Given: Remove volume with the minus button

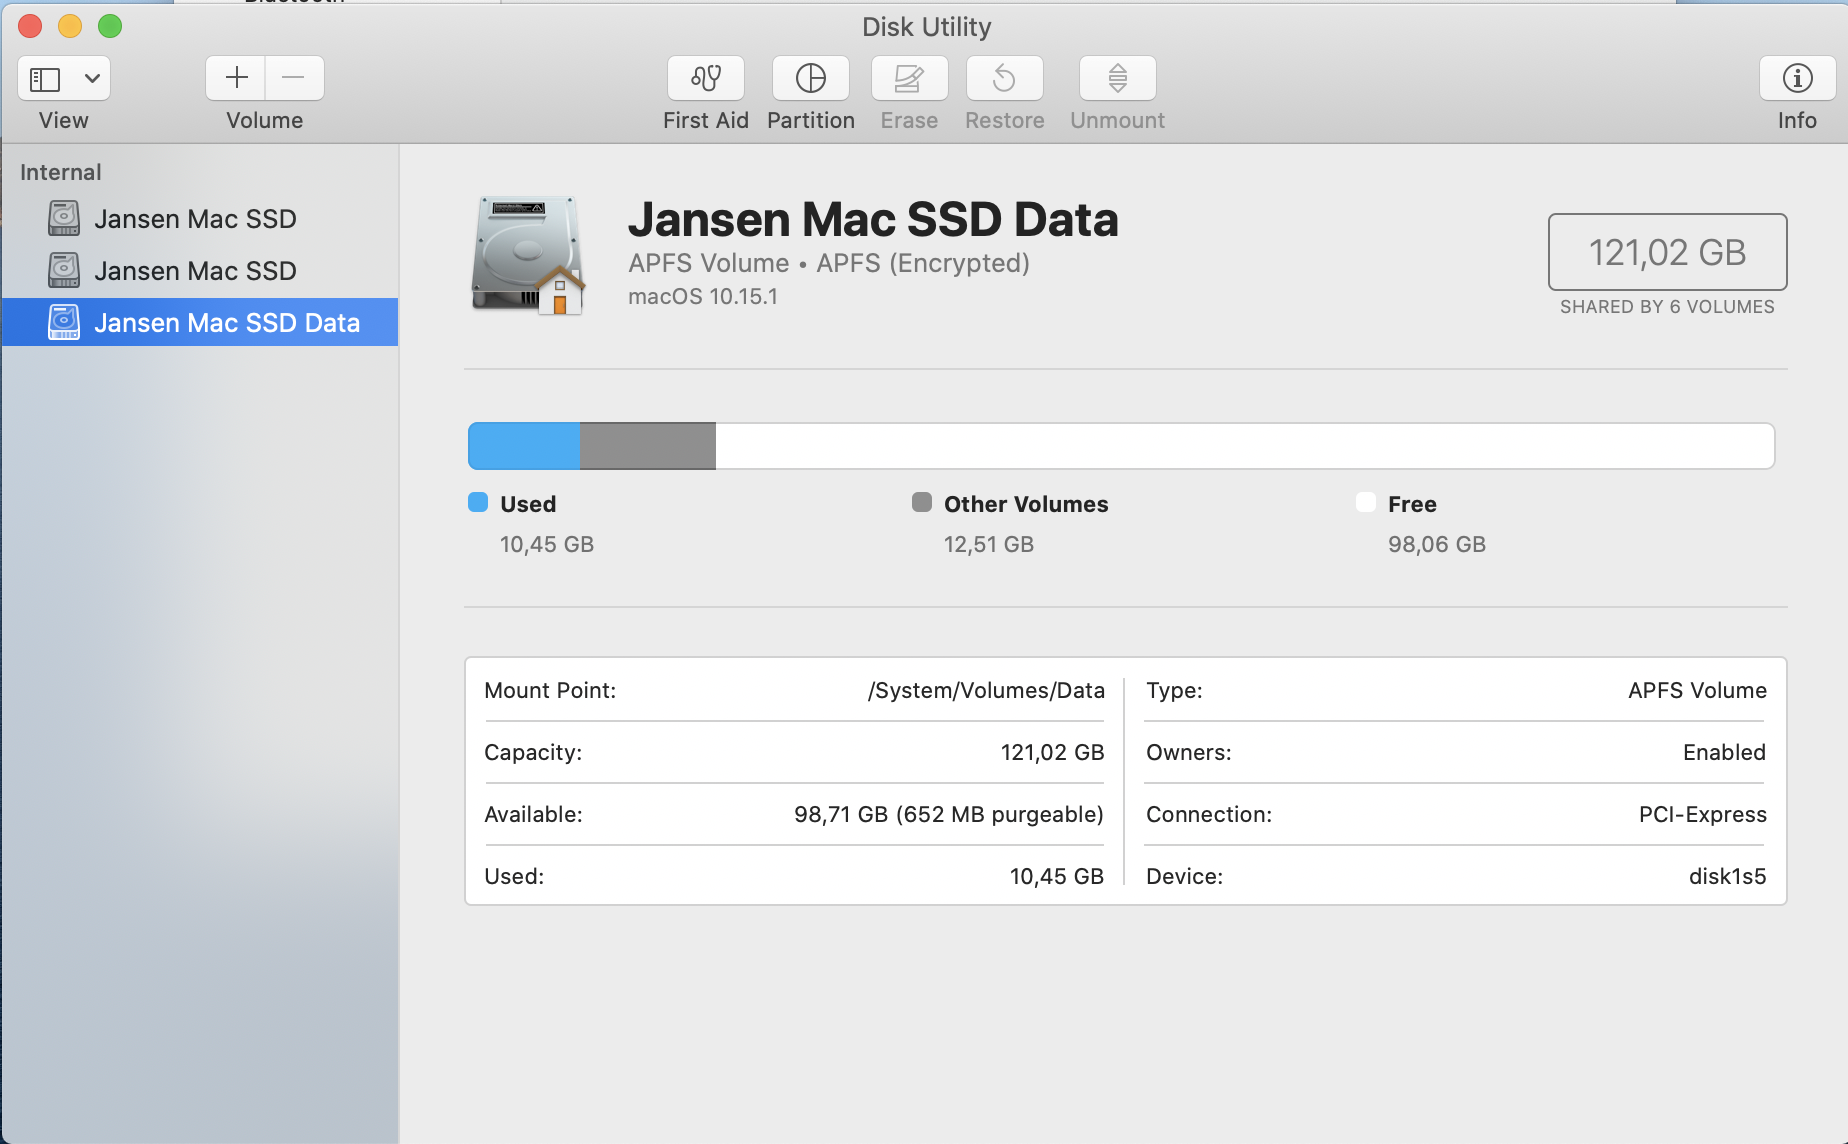Looking at the screenshot, I should pyautogui.click(x=294, y=78).
